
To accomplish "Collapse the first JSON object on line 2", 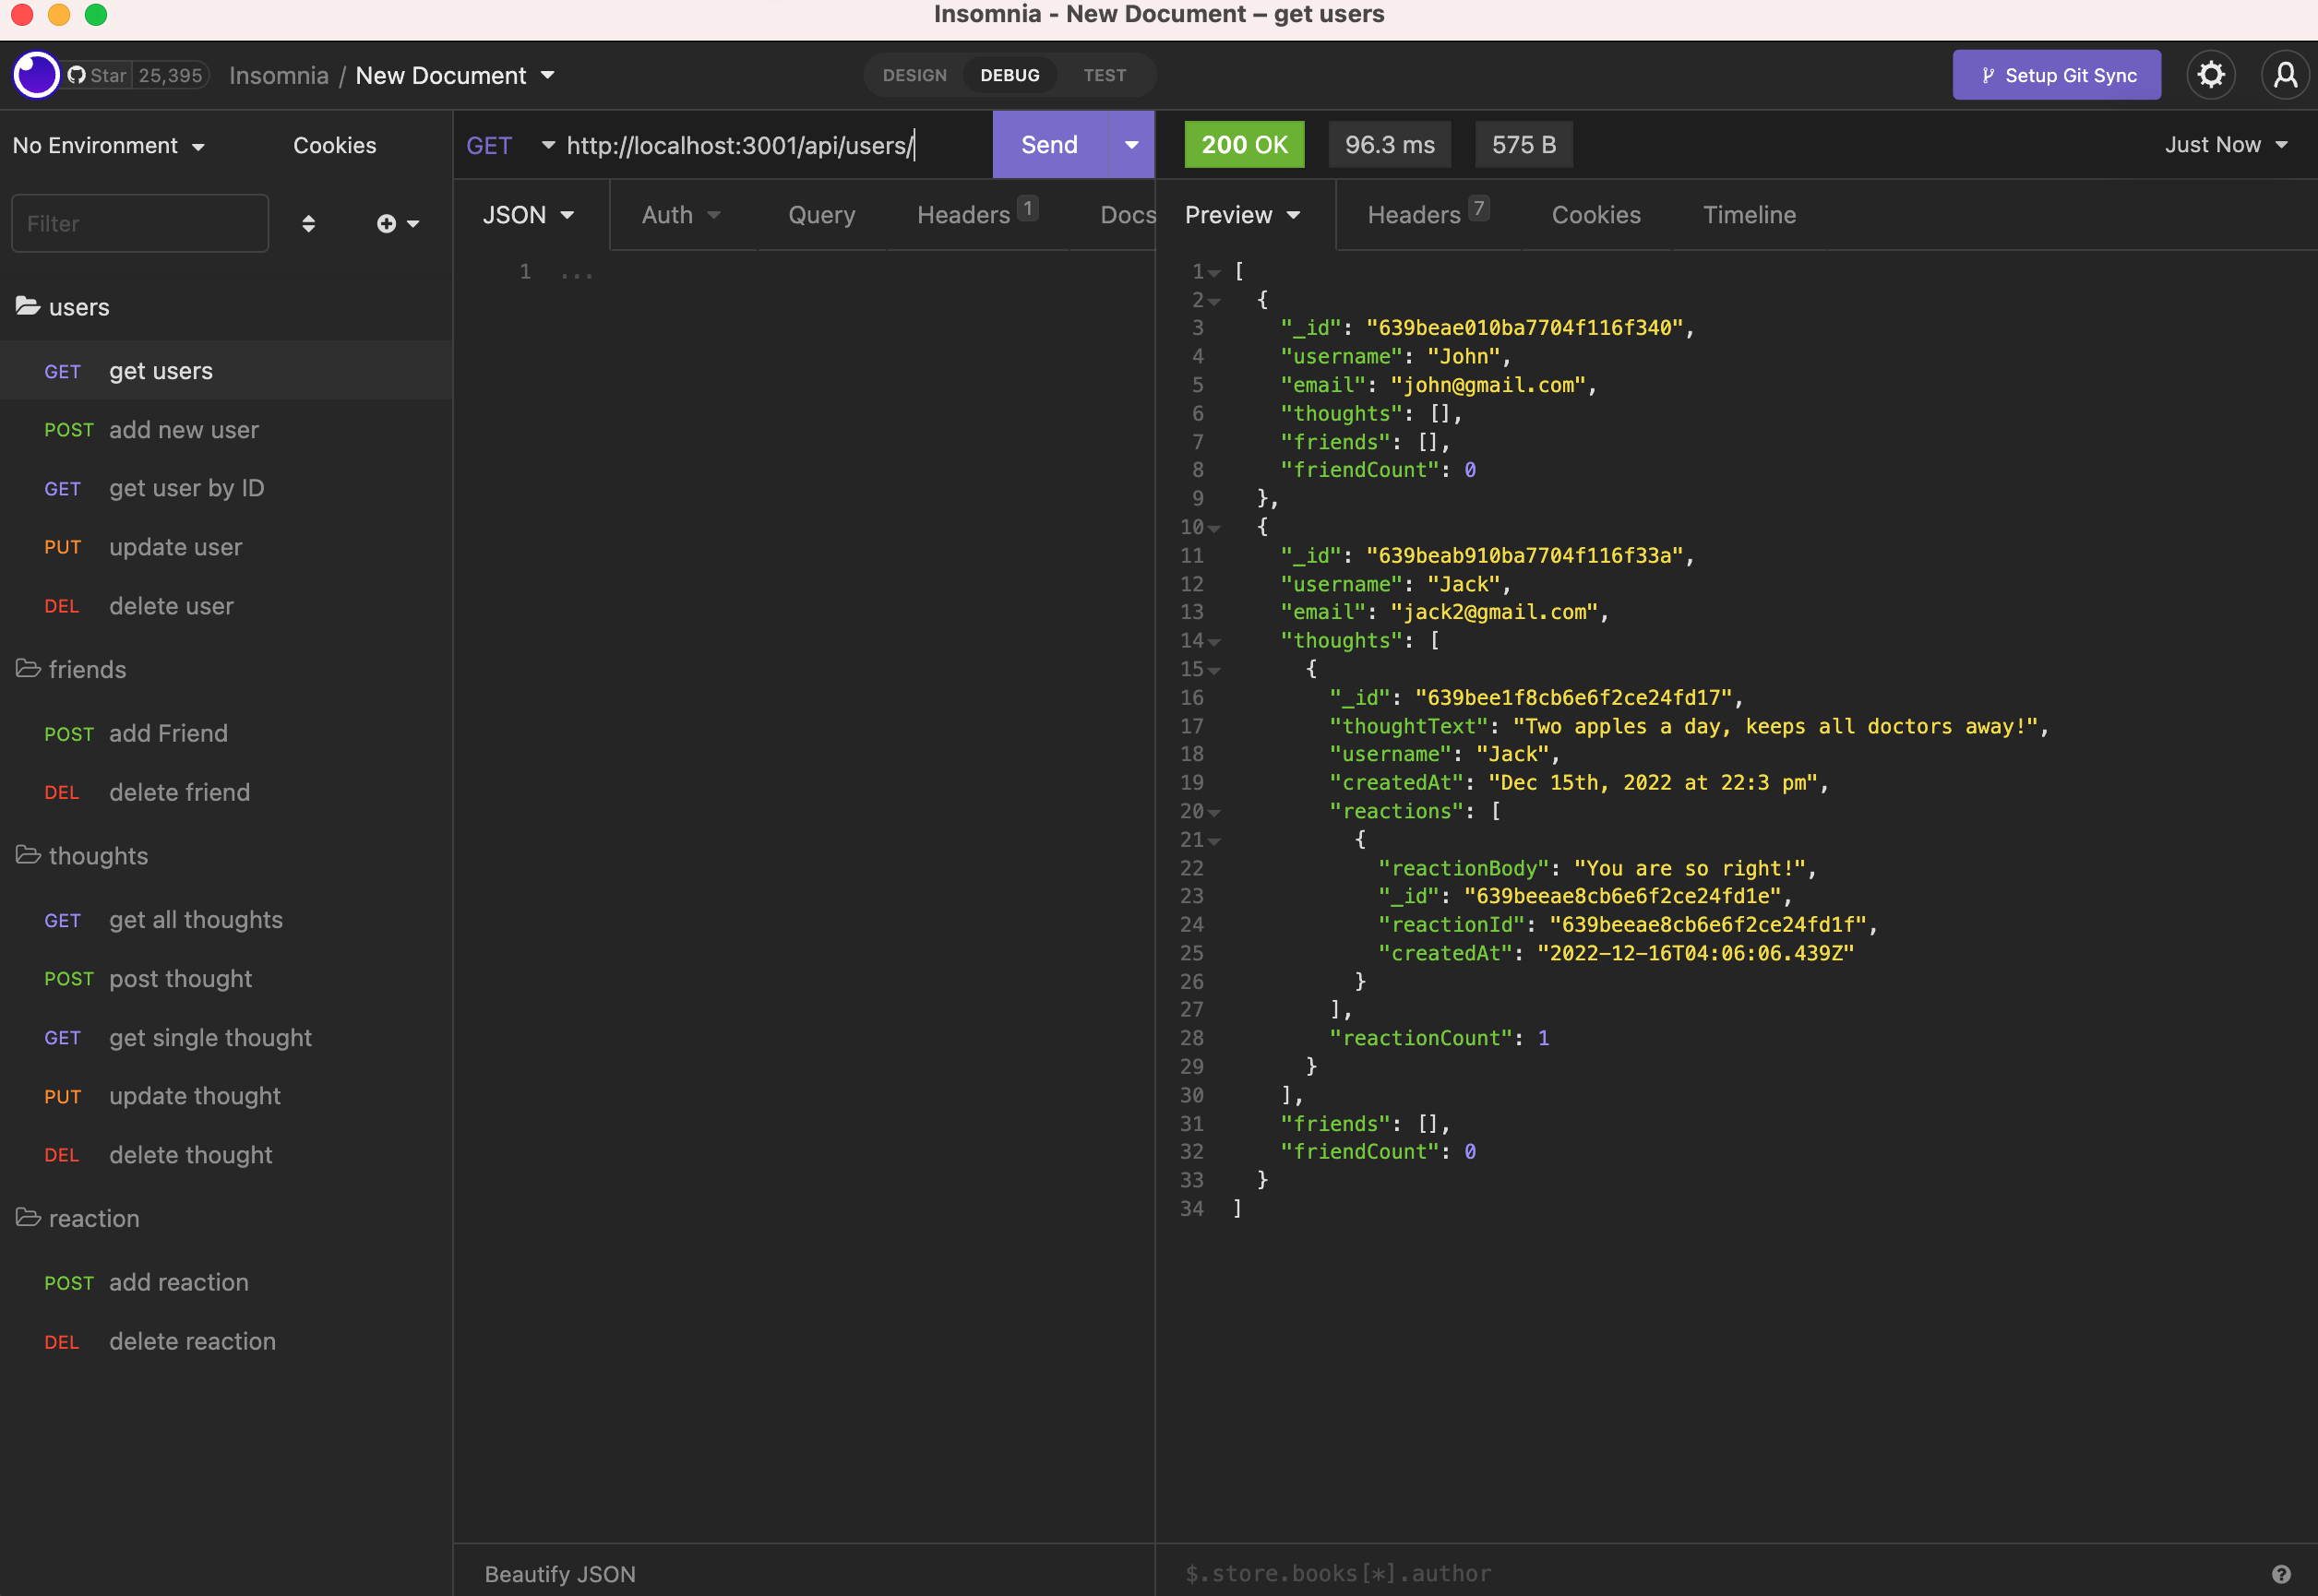I will point(1213,300).
